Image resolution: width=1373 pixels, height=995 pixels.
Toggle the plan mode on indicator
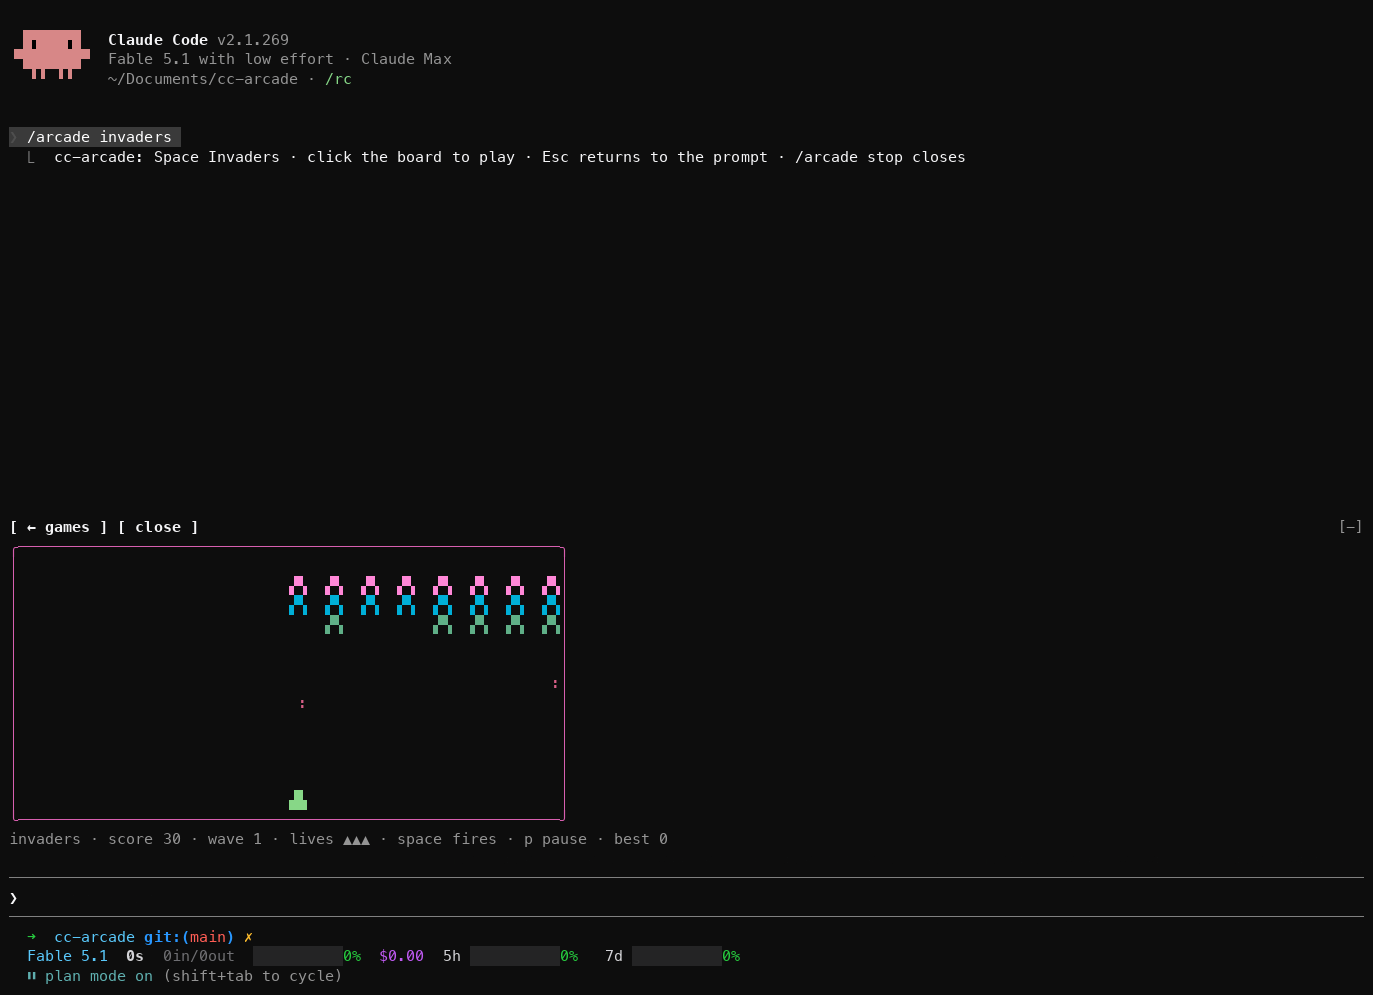tap(99, 976)
